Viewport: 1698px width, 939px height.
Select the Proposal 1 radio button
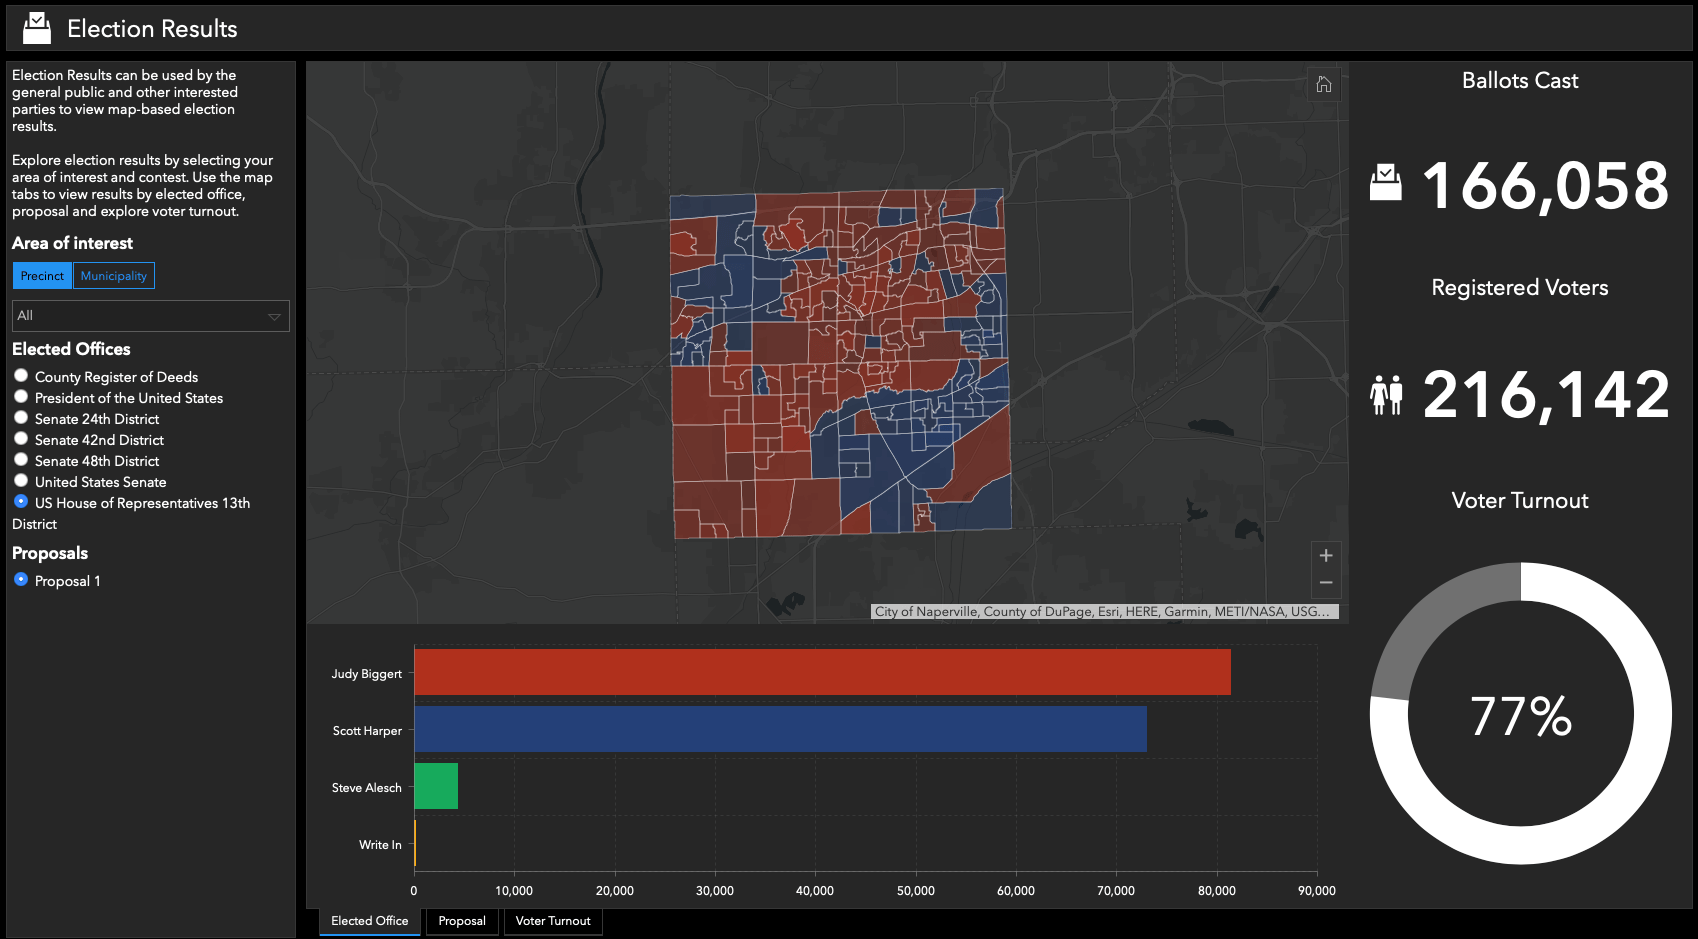pos(21,580)
